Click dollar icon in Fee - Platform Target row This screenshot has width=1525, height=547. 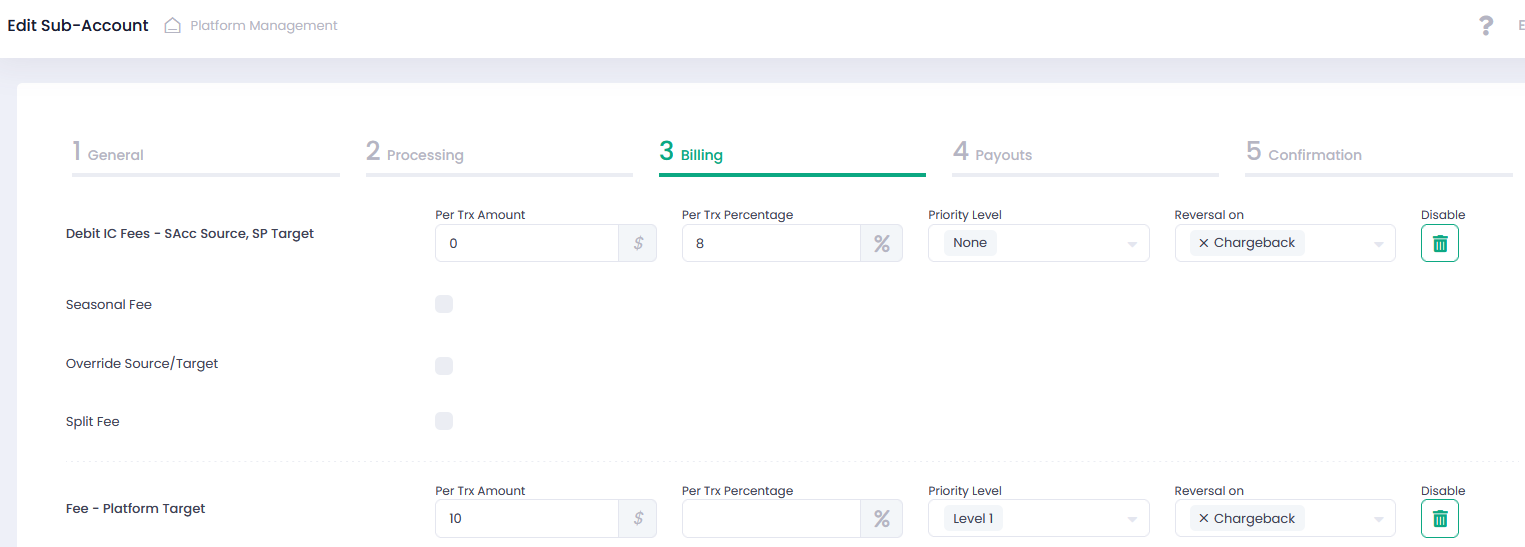[x=638, y=518]
